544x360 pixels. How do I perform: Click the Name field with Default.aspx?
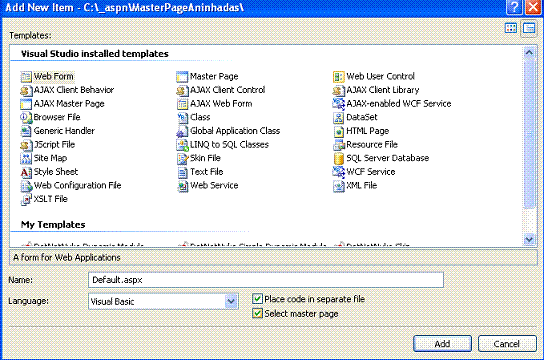266,280
